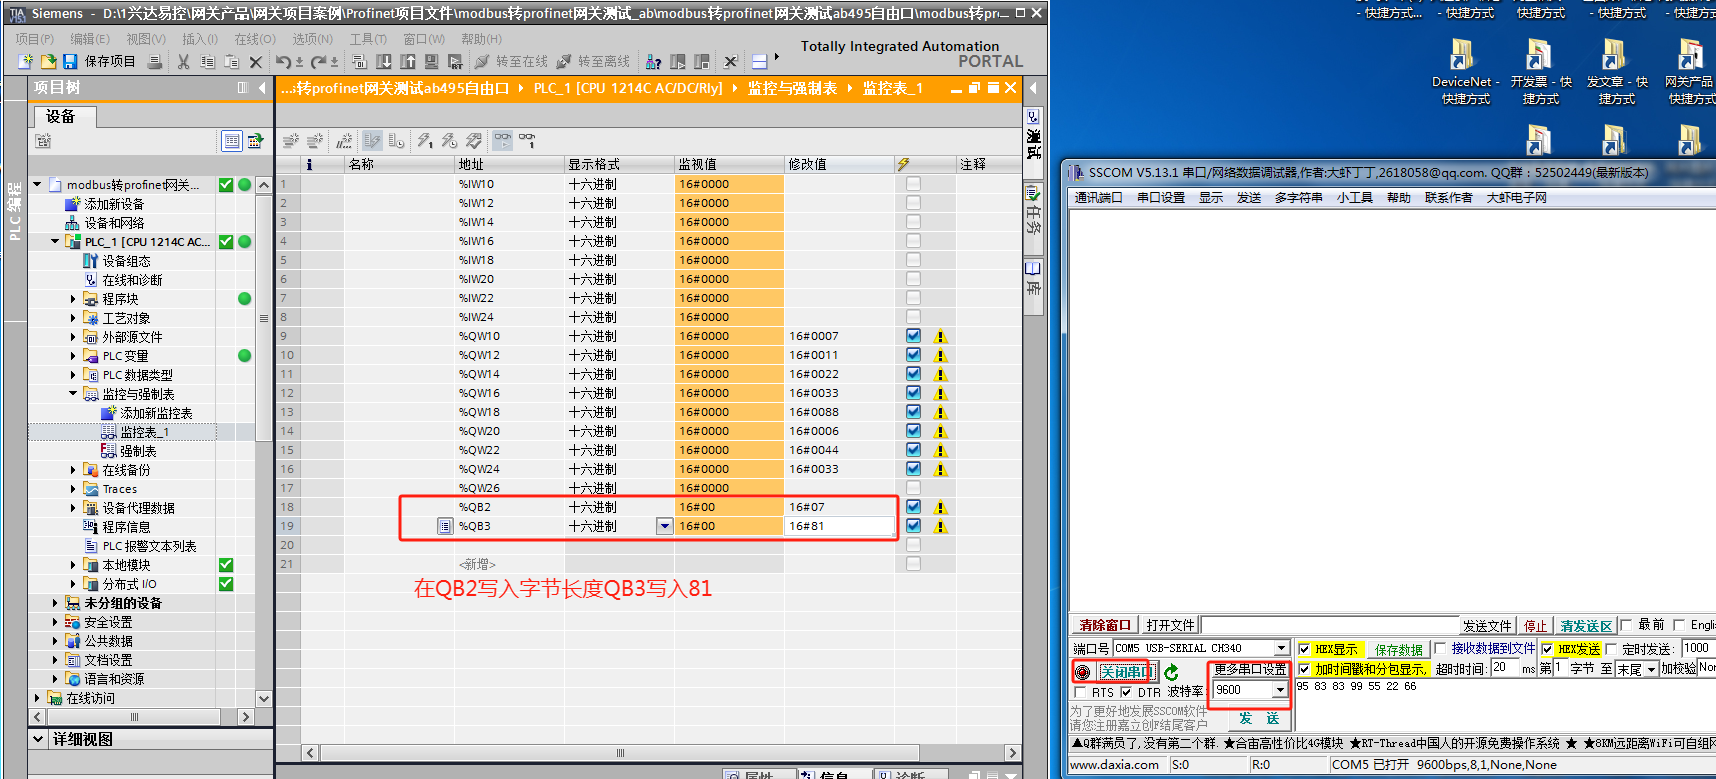The image size is (1716, 779).
Task: Click the Download to device icon
Action: (x=384, y=62)
